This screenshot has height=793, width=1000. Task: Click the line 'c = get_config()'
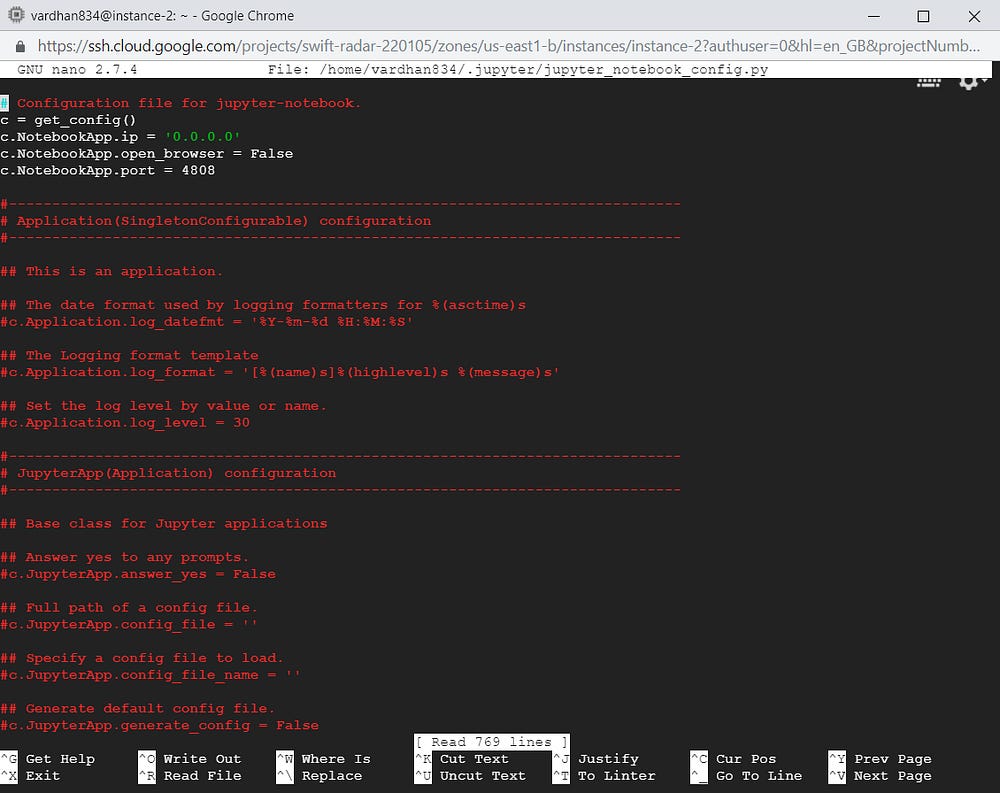tap(68, 120)
